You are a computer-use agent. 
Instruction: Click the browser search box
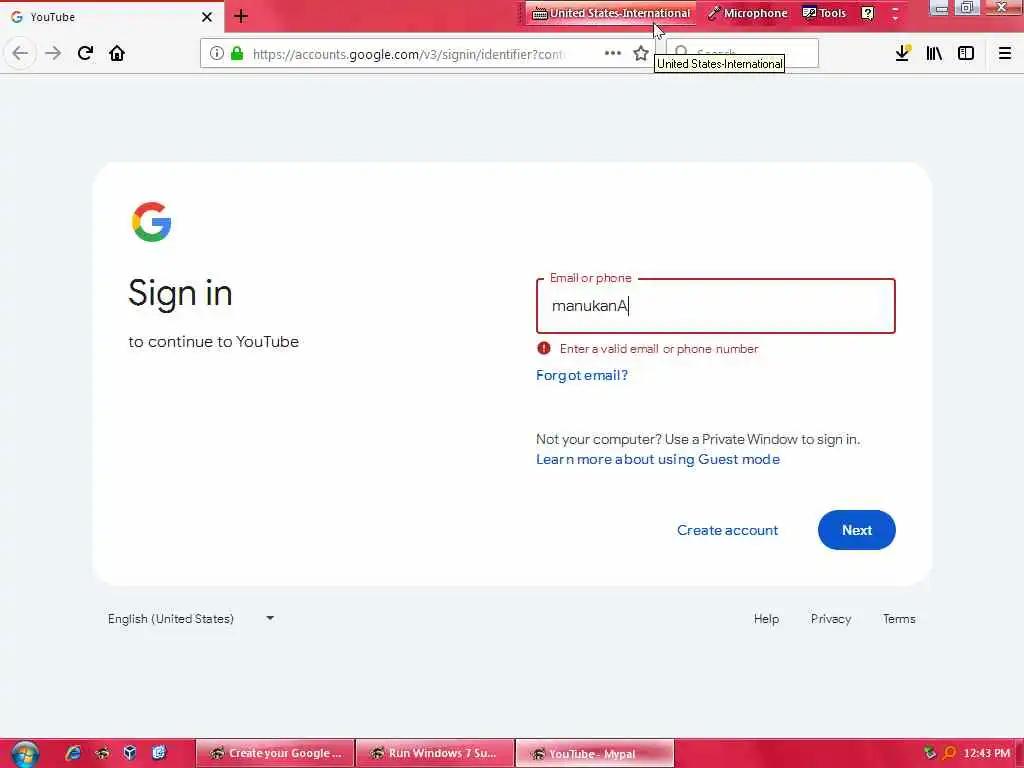(x=743, y=53)
